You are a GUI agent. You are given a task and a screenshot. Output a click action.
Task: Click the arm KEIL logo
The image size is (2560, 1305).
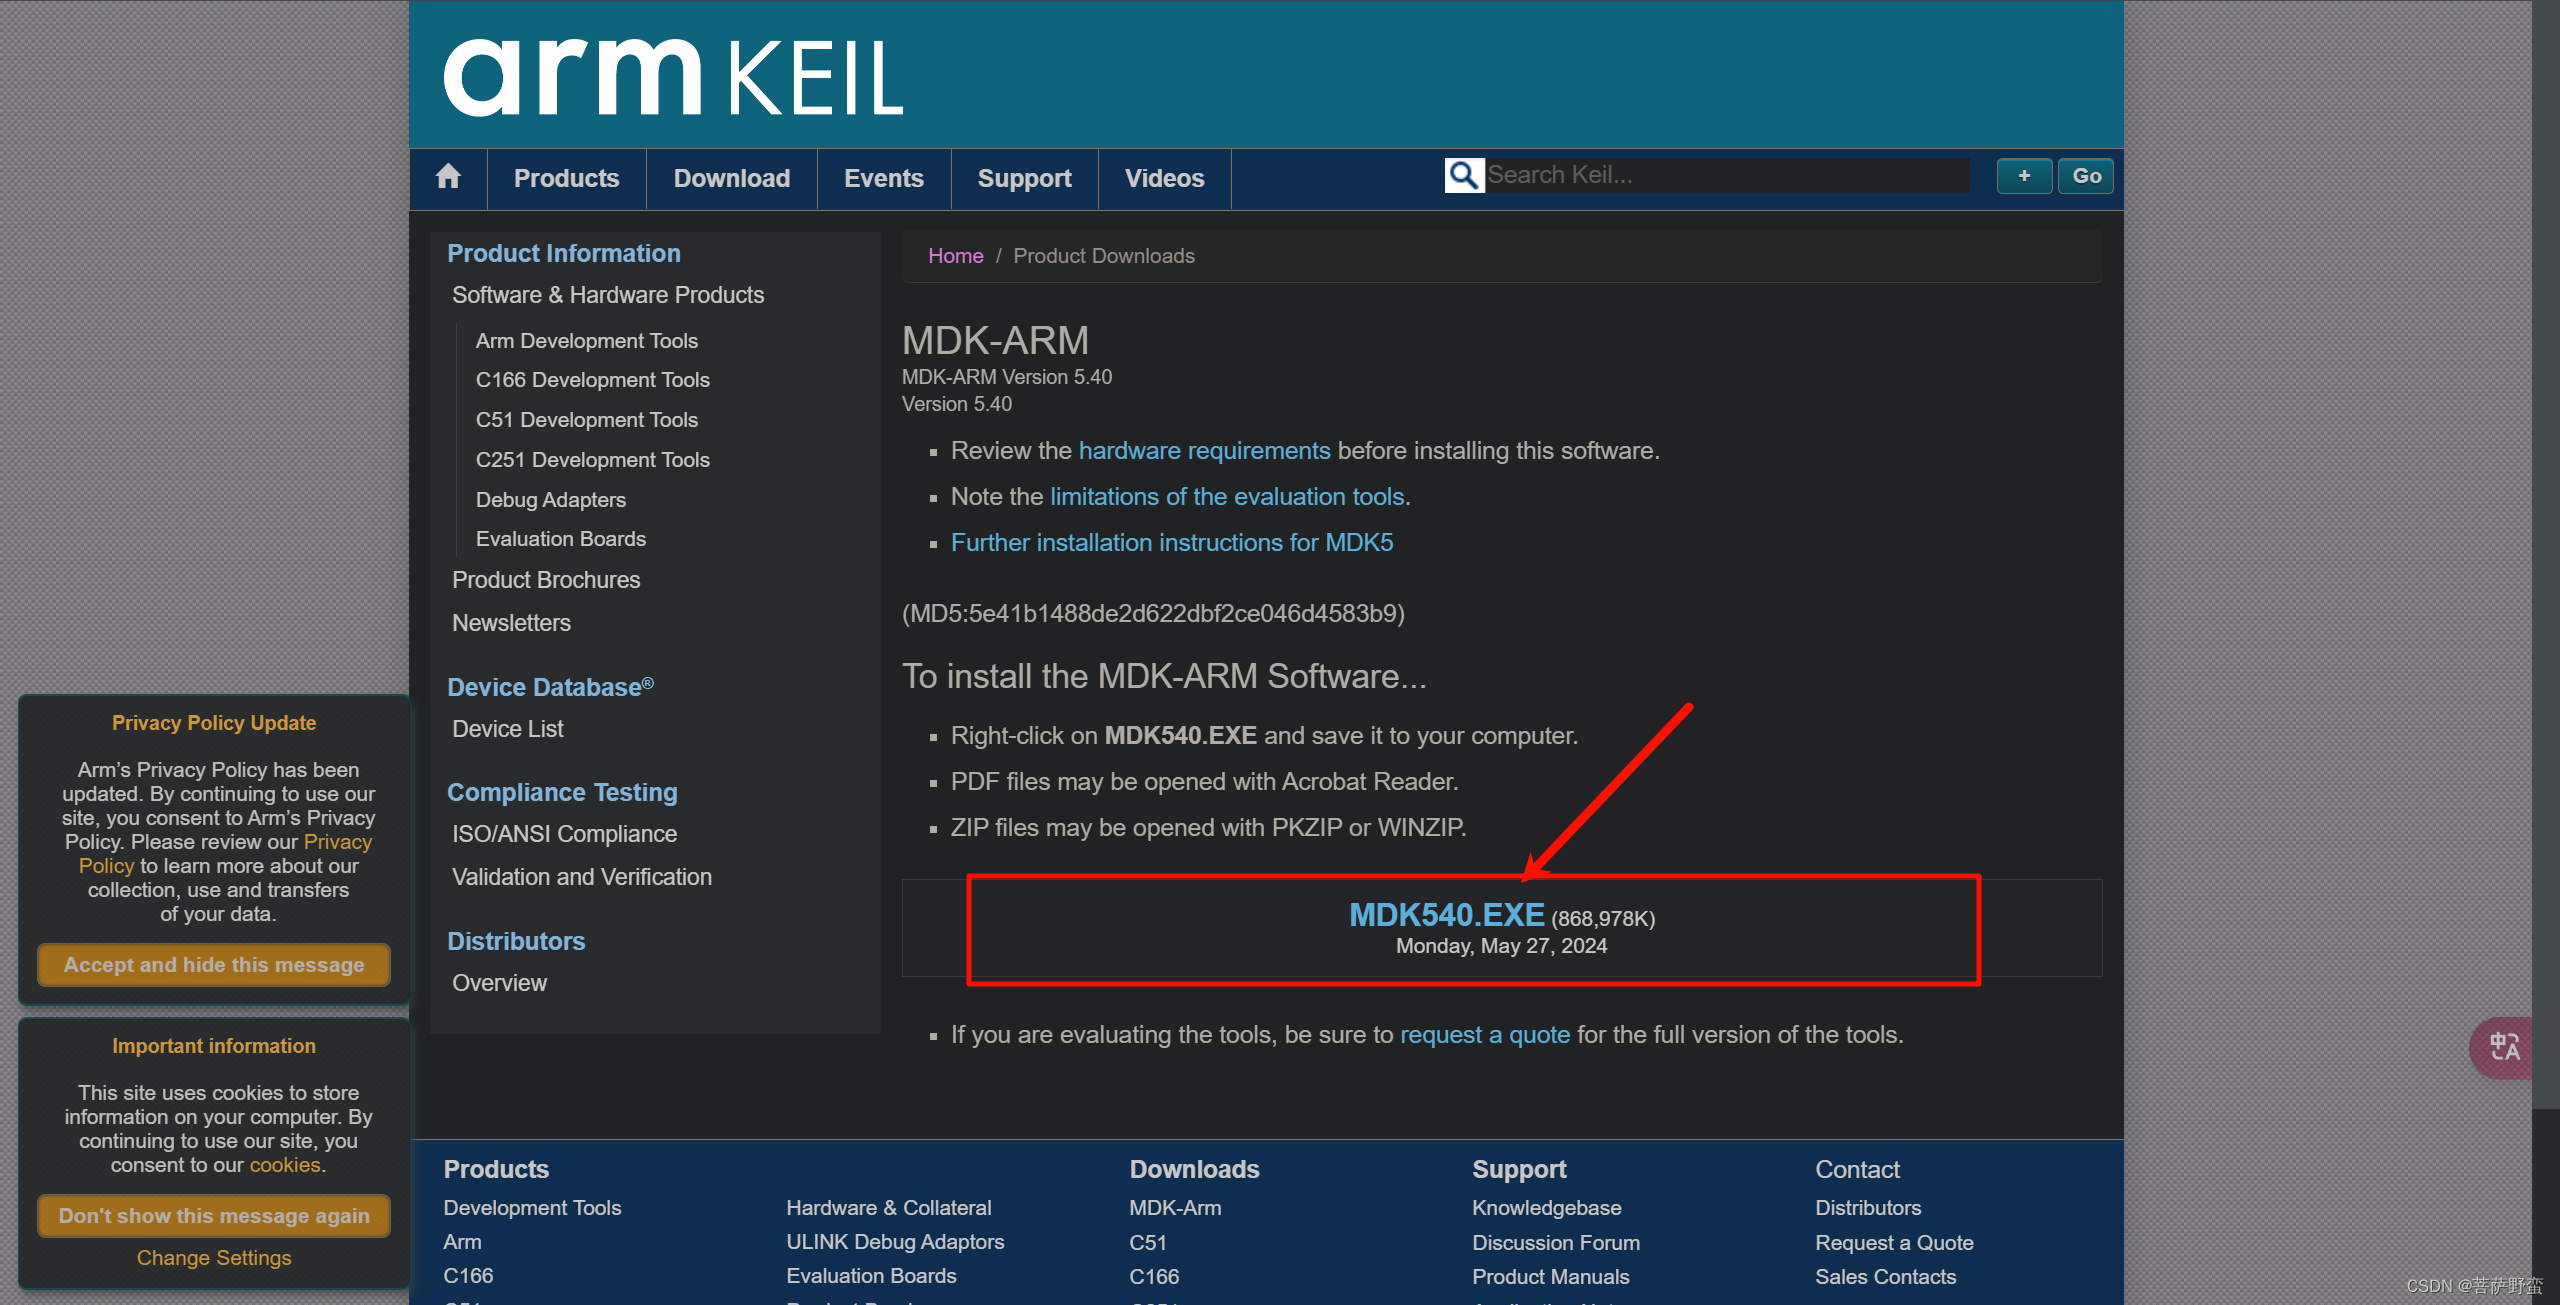click(673, 78)
